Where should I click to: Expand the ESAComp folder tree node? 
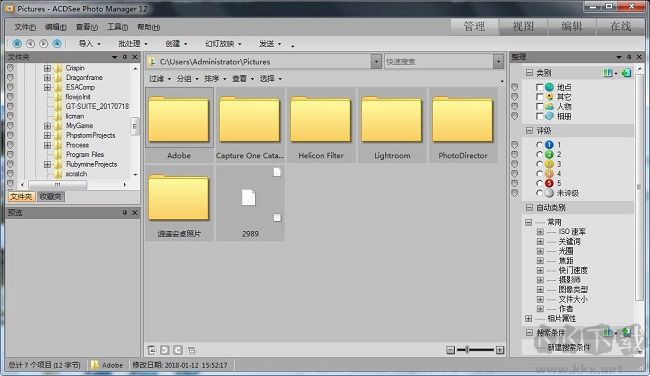click(x=47, y=87)
